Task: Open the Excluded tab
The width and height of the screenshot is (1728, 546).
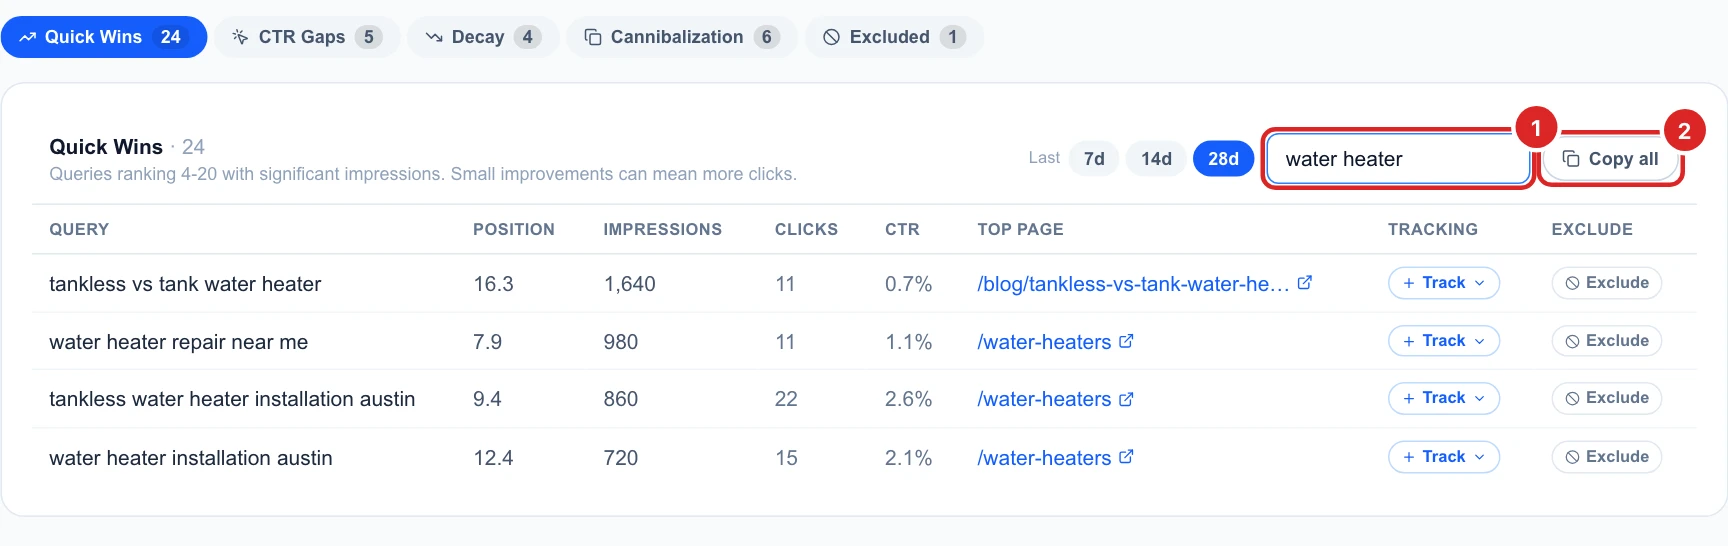Action: 894,37
